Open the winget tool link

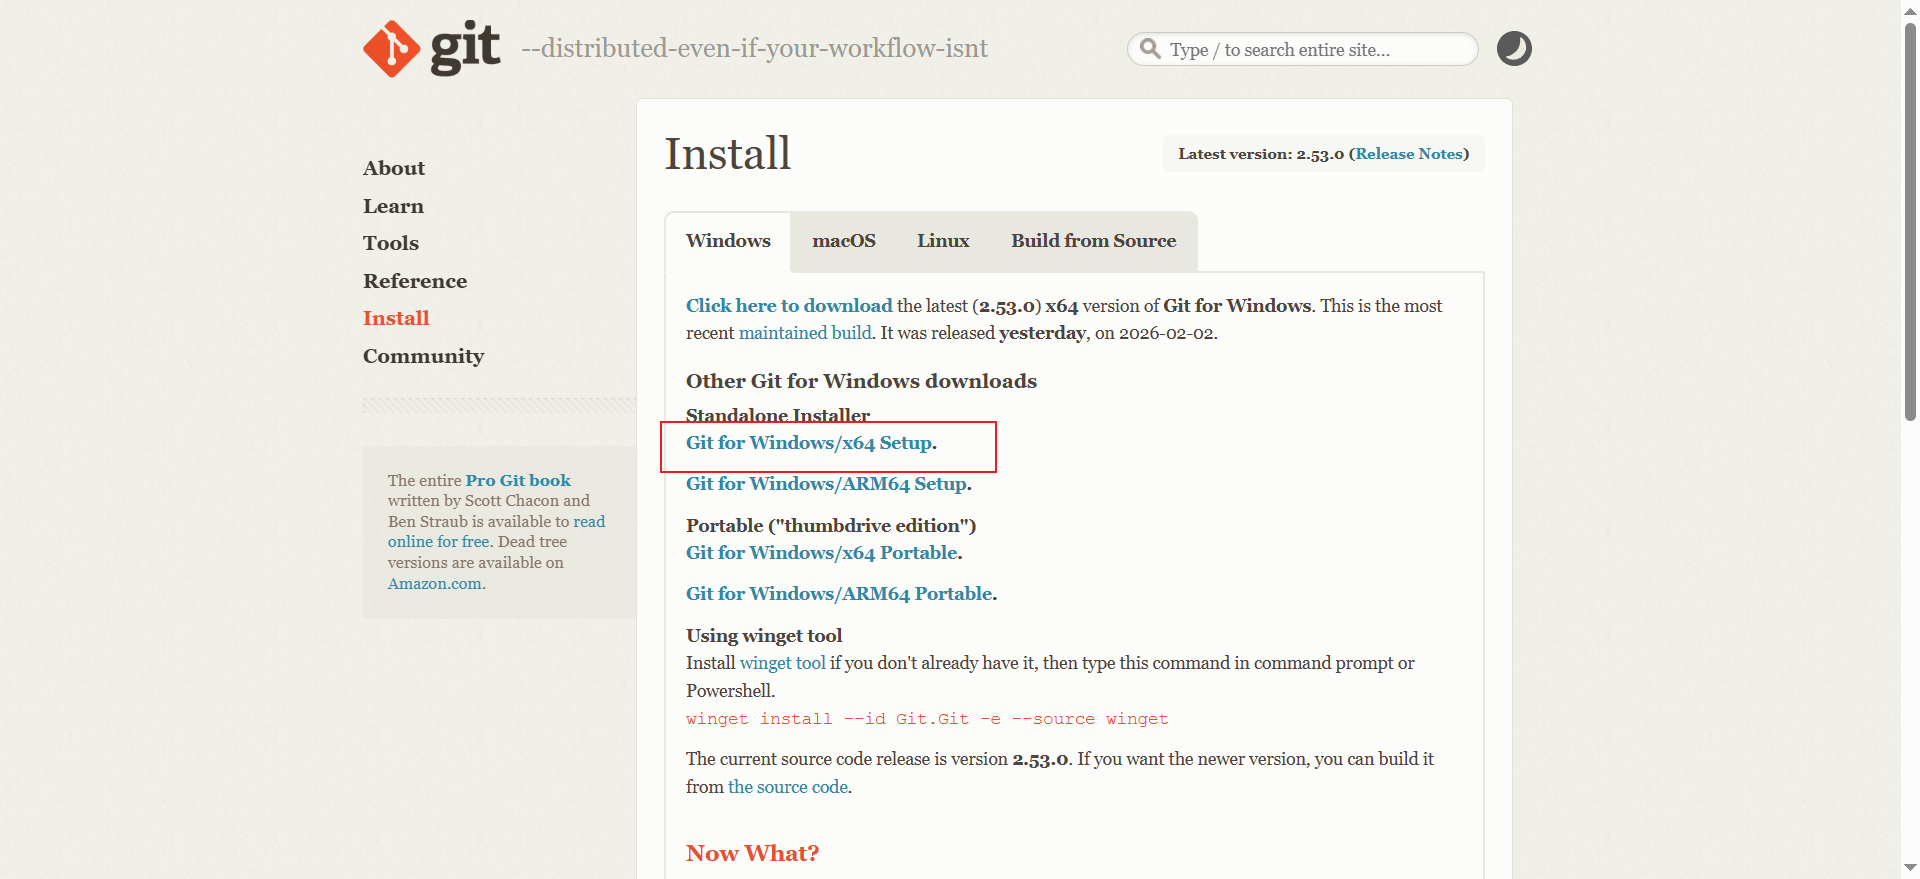click(783, 663)
